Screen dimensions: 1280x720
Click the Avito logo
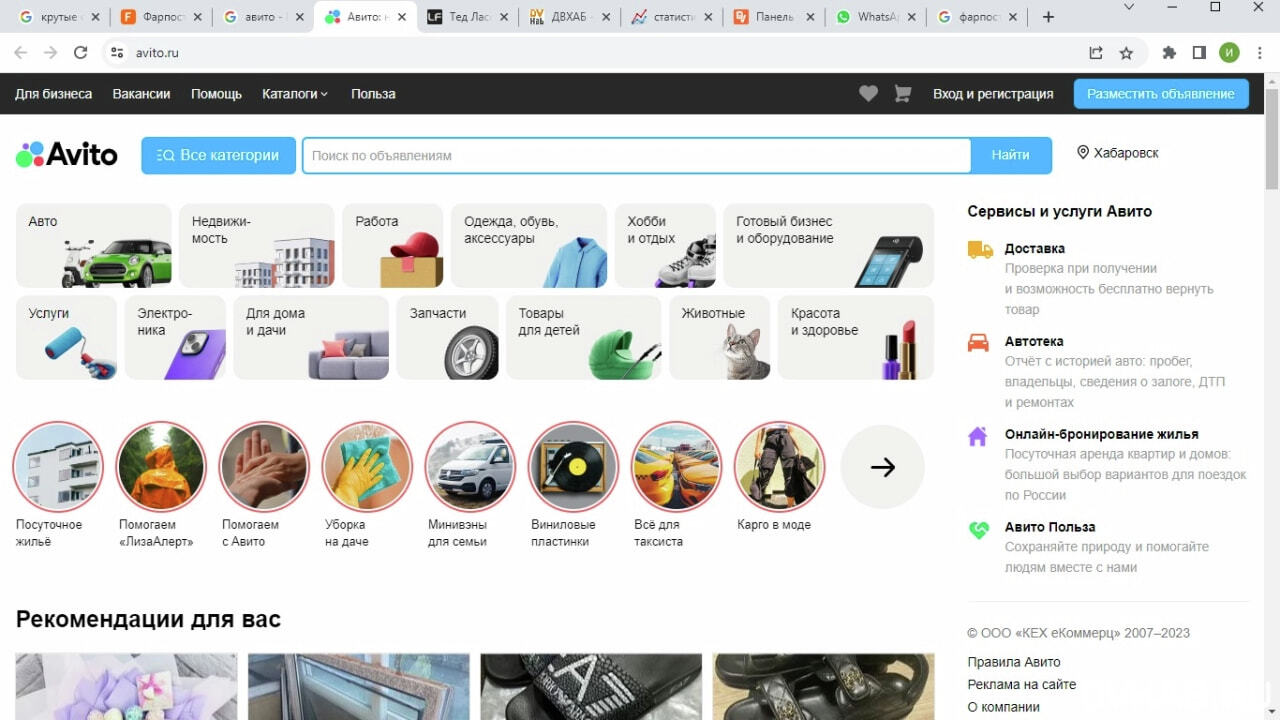pos(67,155)
